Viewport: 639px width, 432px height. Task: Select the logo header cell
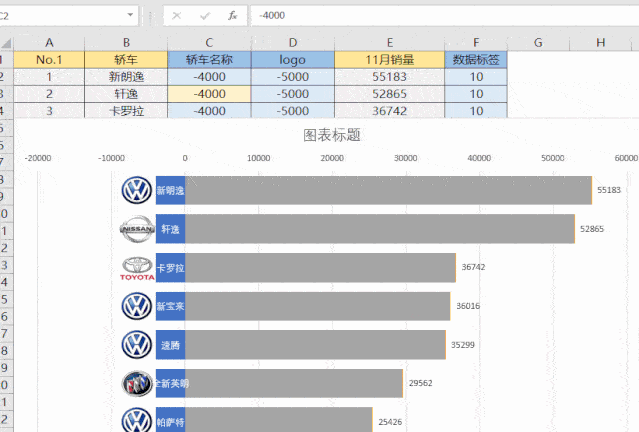(293, 60)
